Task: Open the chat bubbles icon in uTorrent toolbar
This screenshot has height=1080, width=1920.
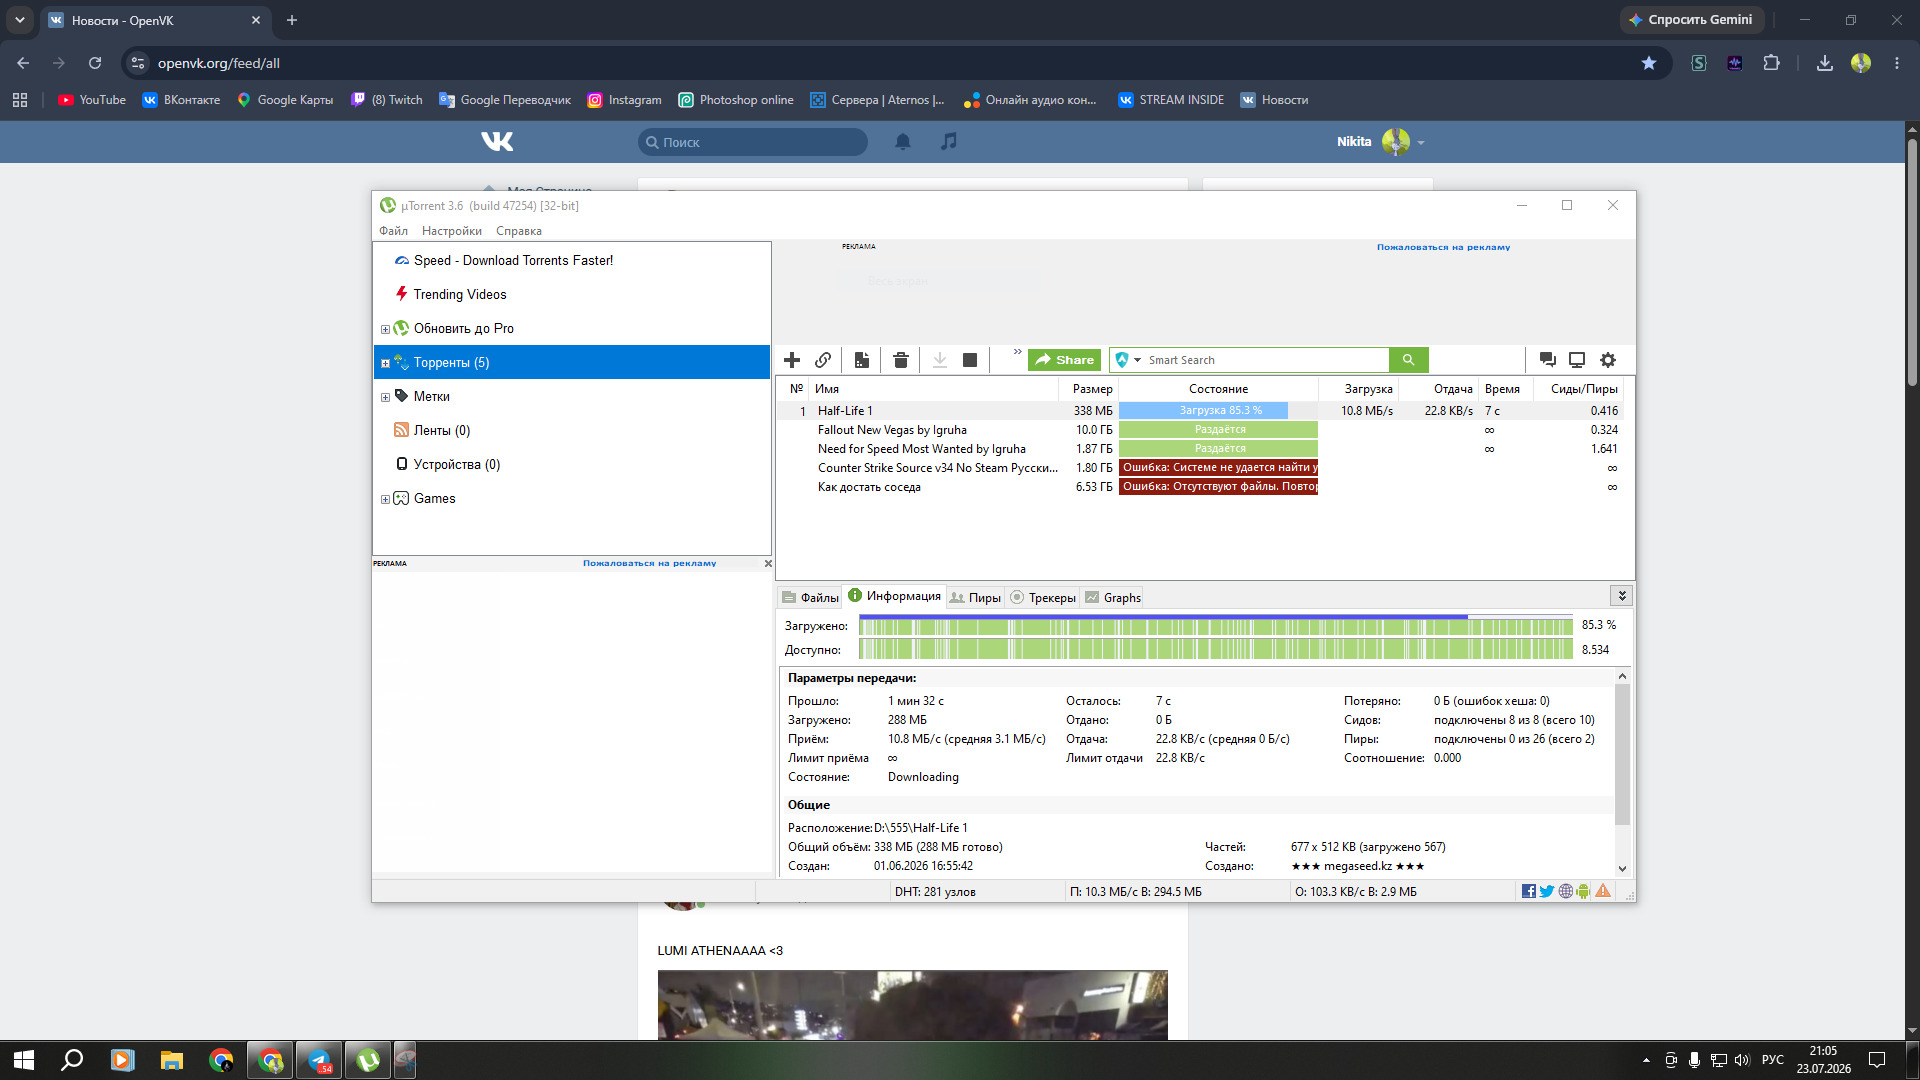Action: coord(1547,360)
